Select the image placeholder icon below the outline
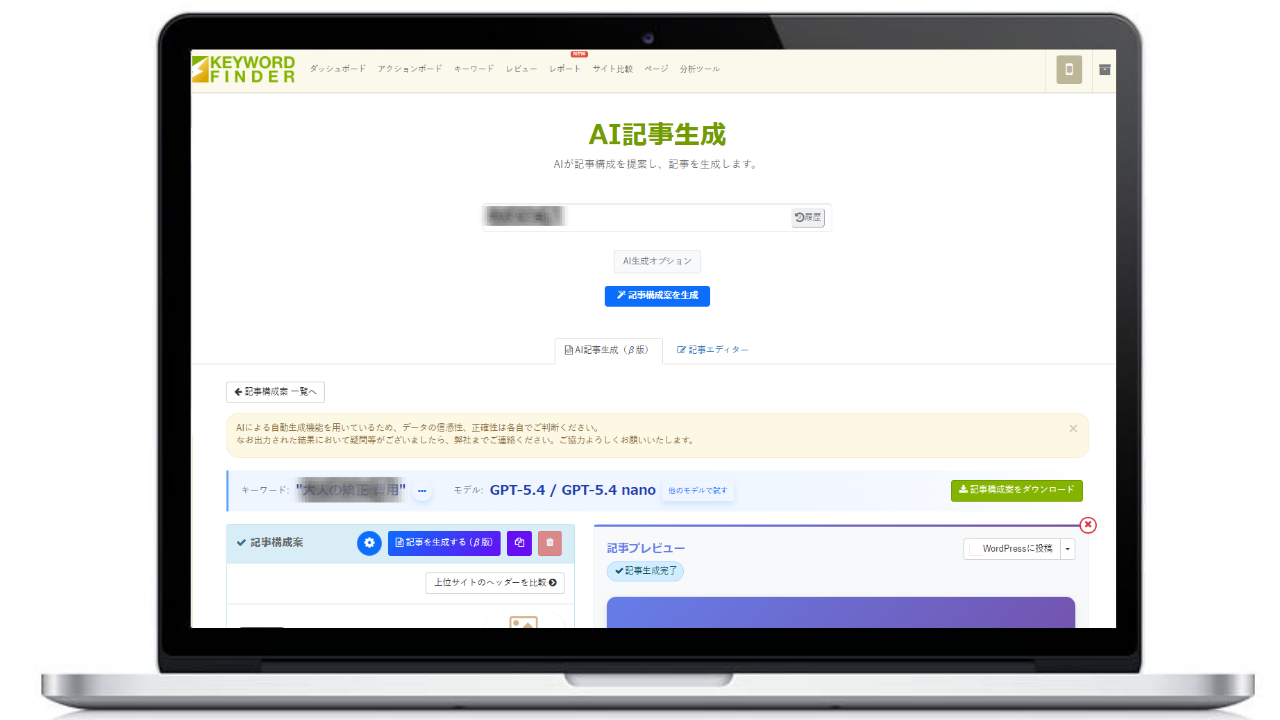The image size is (1280, 720). click(x=524, y=625)
